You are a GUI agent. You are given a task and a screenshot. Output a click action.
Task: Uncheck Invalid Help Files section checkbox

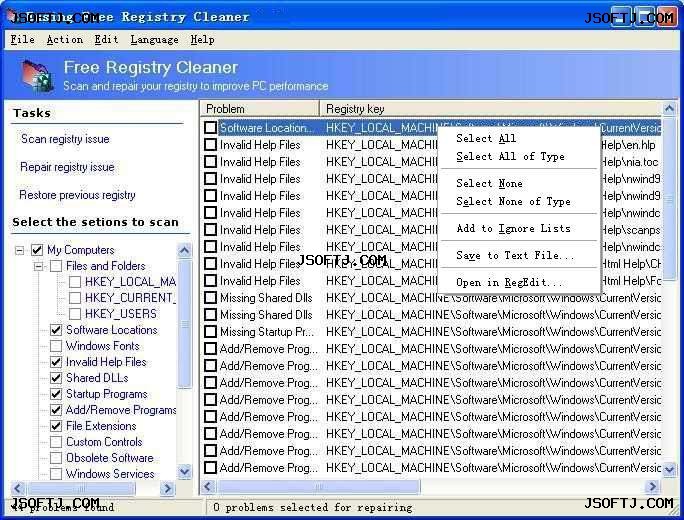click(x=56, y=362)
